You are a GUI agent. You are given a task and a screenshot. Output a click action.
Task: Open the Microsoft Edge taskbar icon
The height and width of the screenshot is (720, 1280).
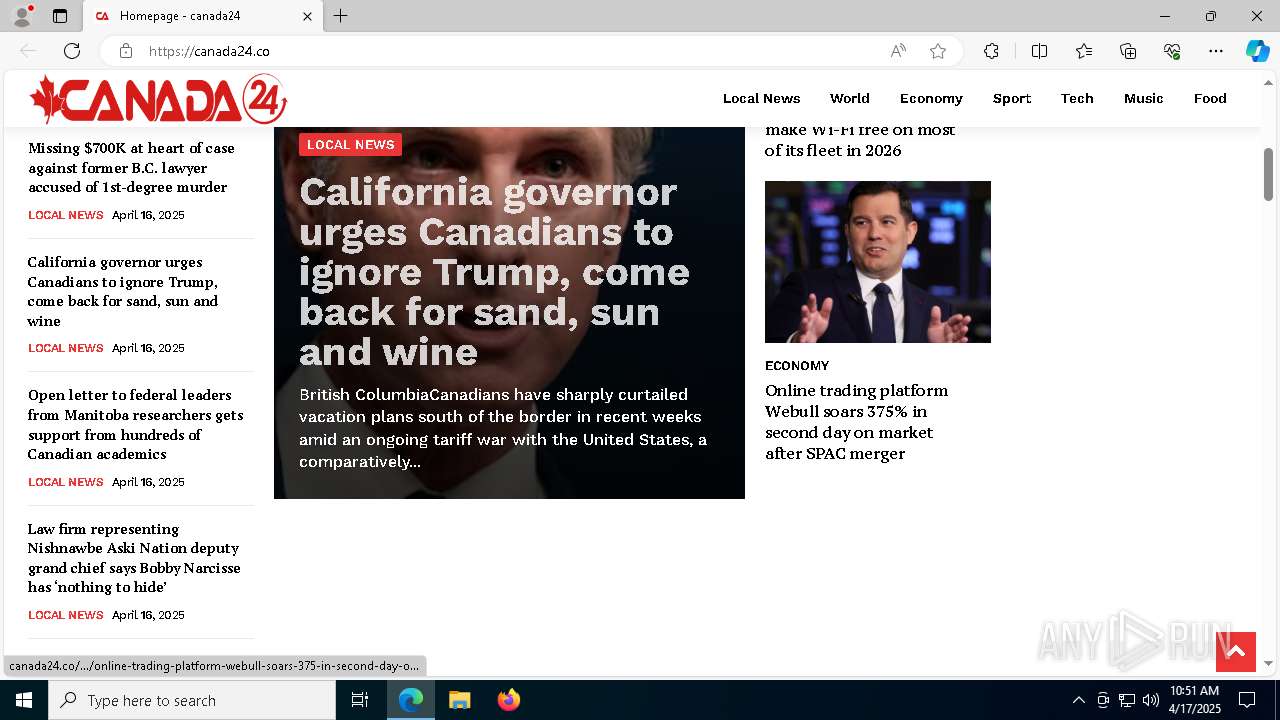tap(411, 700)
